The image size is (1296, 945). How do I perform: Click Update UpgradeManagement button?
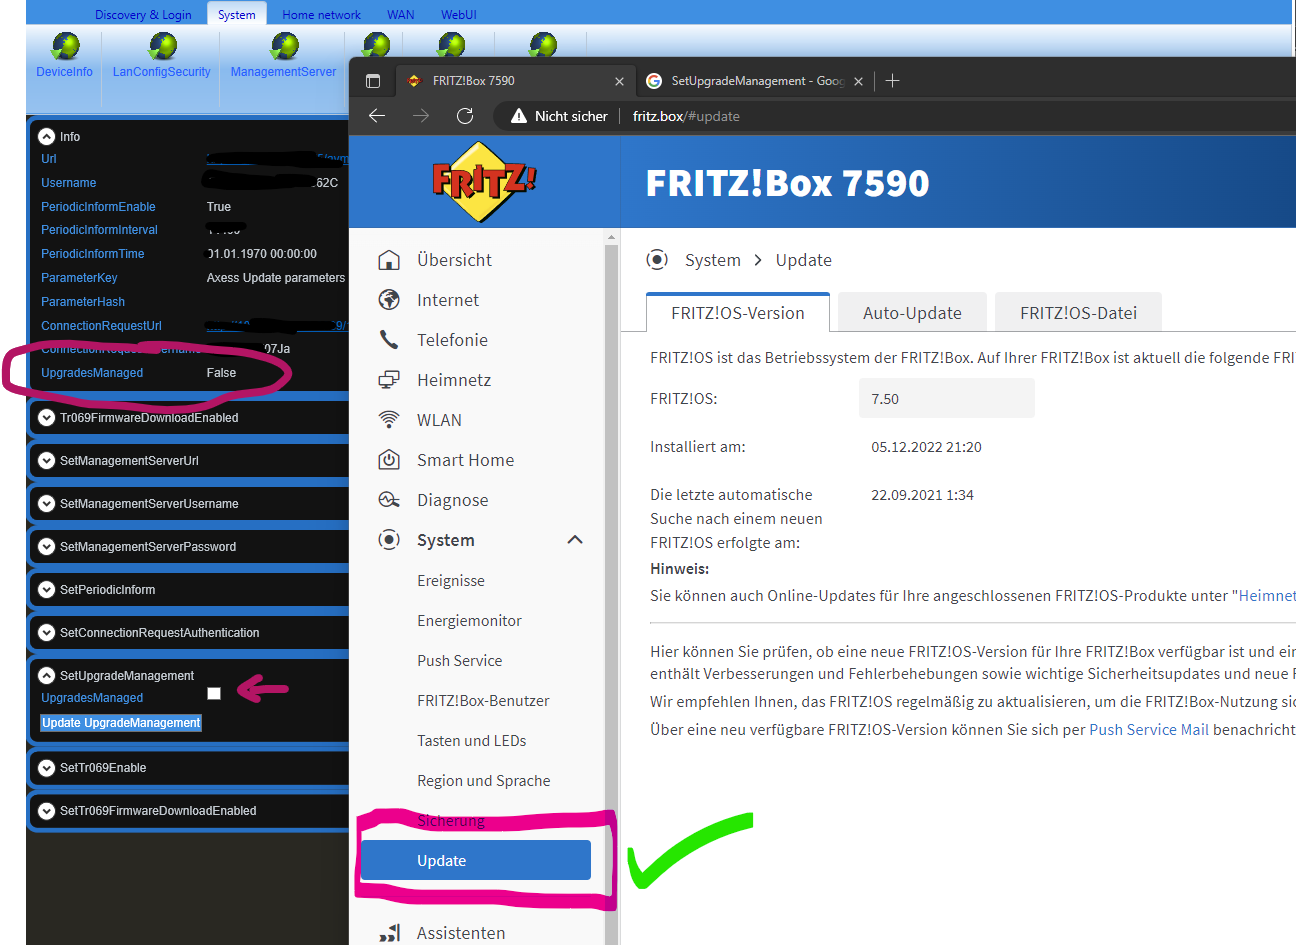click(x=121, y=723)
